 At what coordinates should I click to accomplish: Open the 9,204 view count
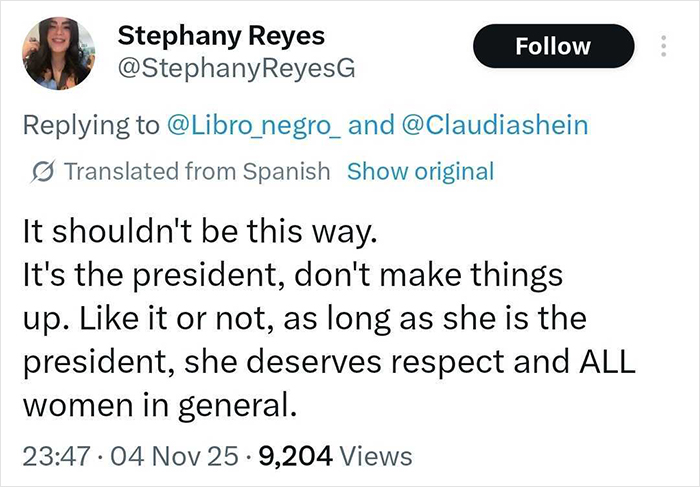pos(296,456)
